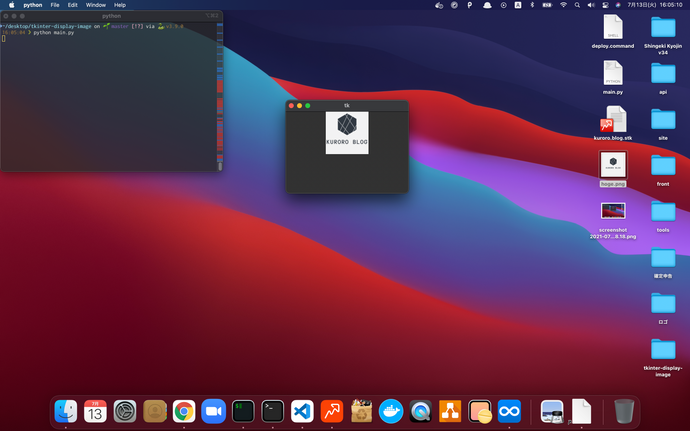Image resolution: width=690 pixels, height=431 pixels.
Task: Maximize the tk window with green button
Action: (x=308, y=106)
